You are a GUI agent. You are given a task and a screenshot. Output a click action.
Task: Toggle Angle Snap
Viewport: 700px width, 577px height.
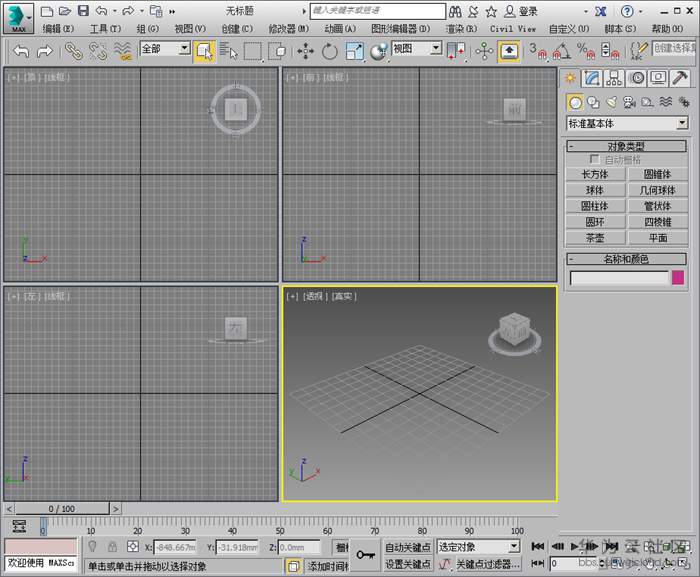coord(561,51)
